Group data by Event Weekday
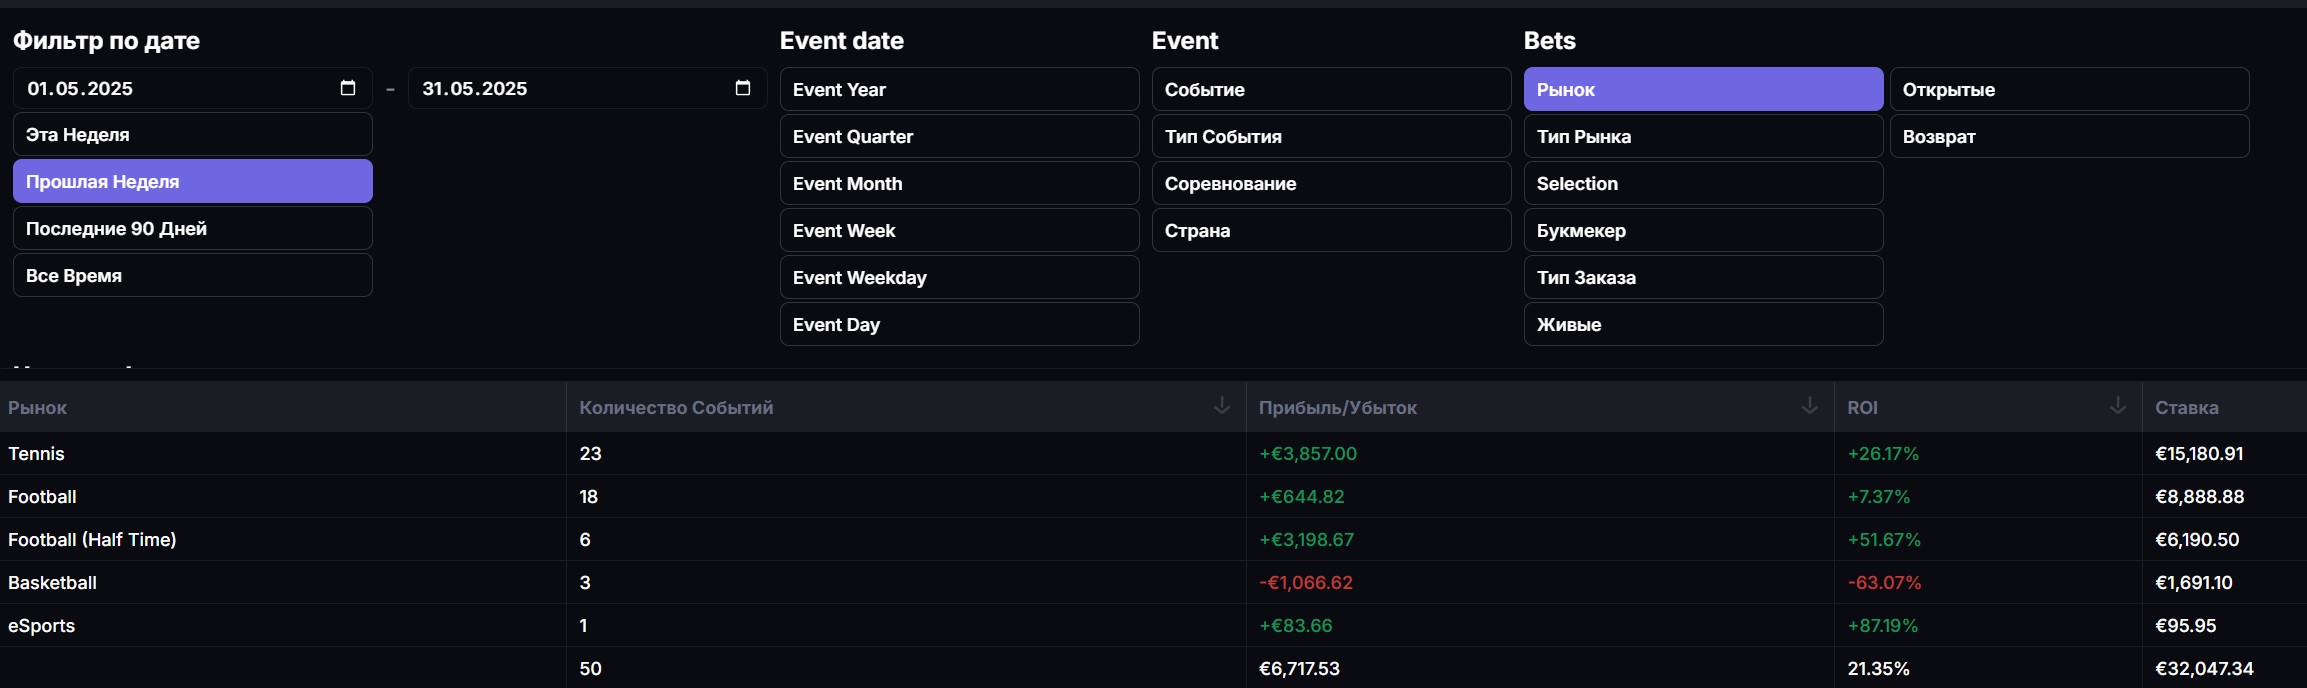This screenshot has height=688, width=2307. pyautogui.click(x=958, y=278)
